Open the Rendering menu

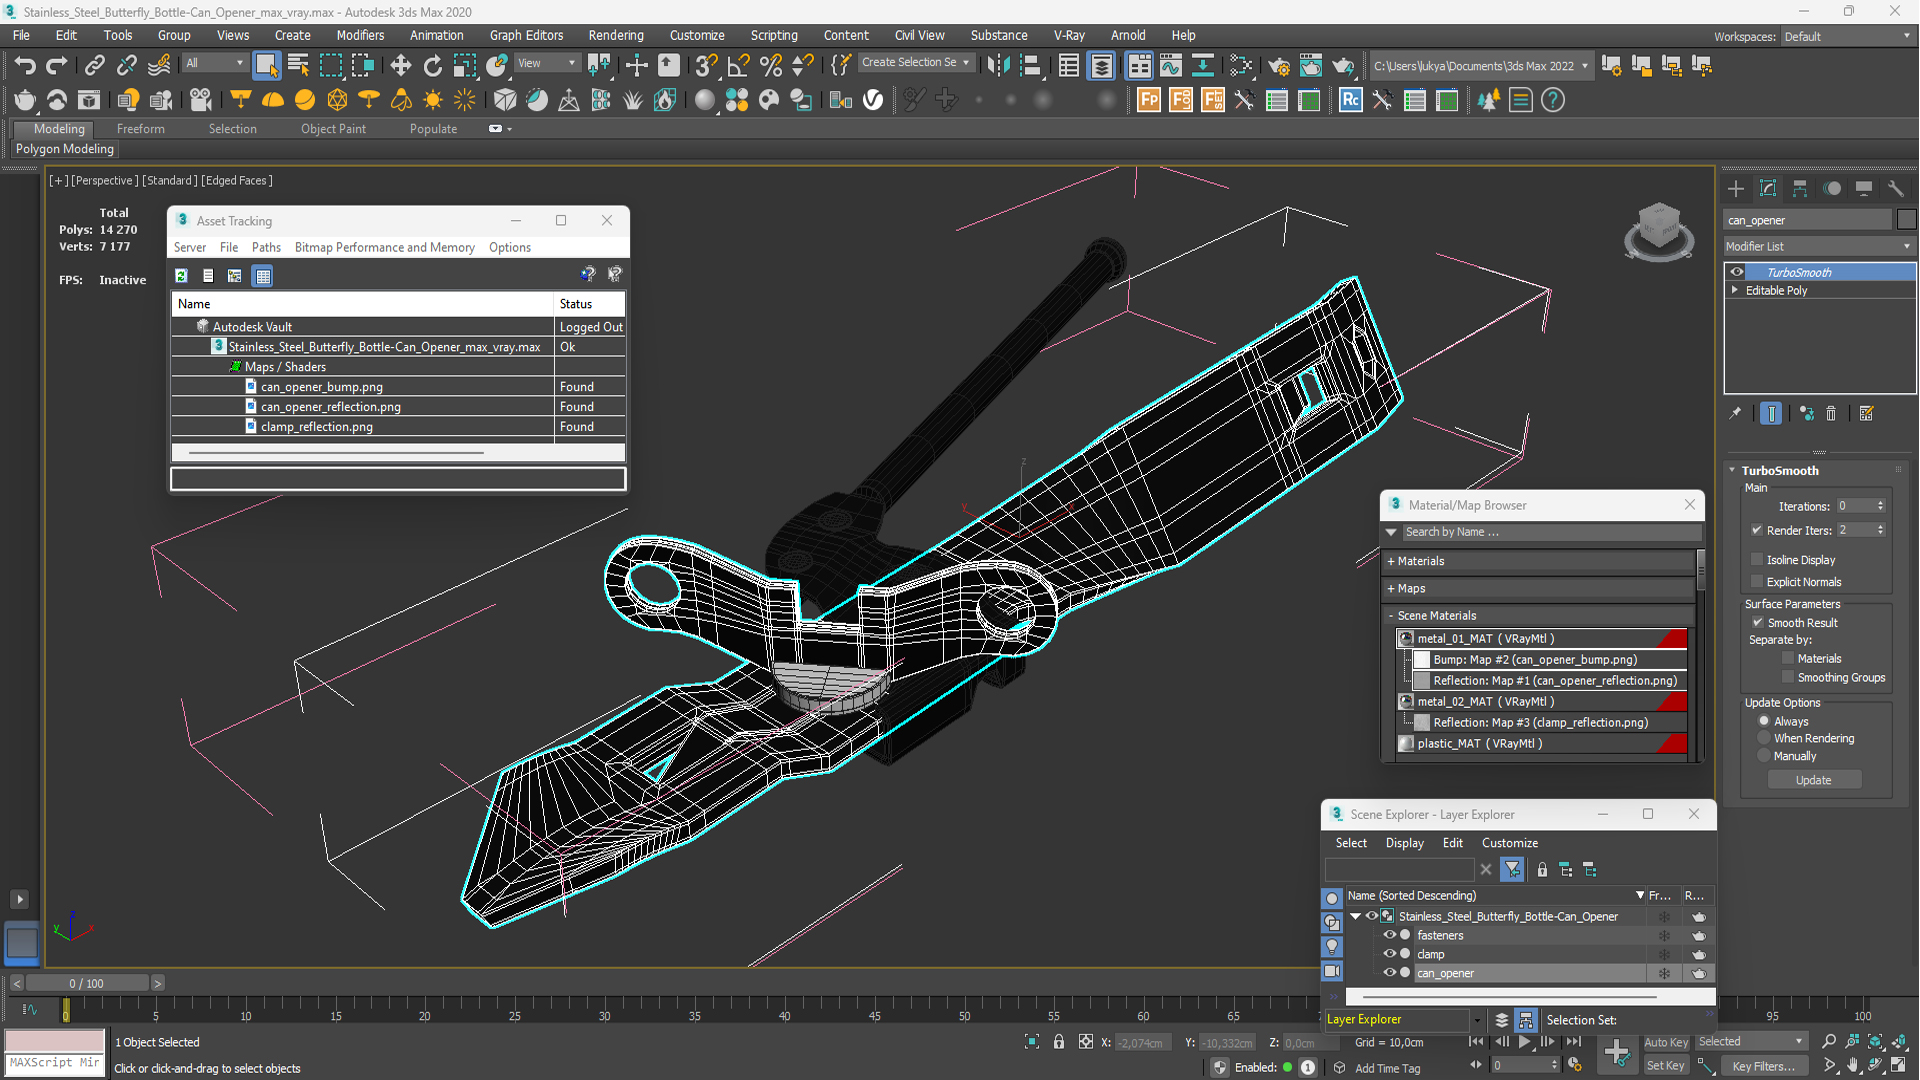[x=615, y=35]
